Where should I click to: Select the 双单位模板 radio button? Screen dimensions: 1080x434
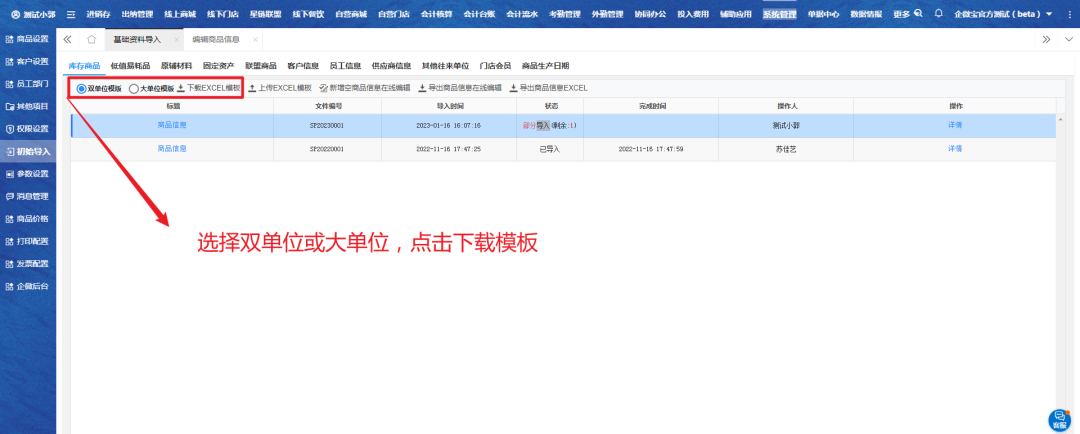82,88
